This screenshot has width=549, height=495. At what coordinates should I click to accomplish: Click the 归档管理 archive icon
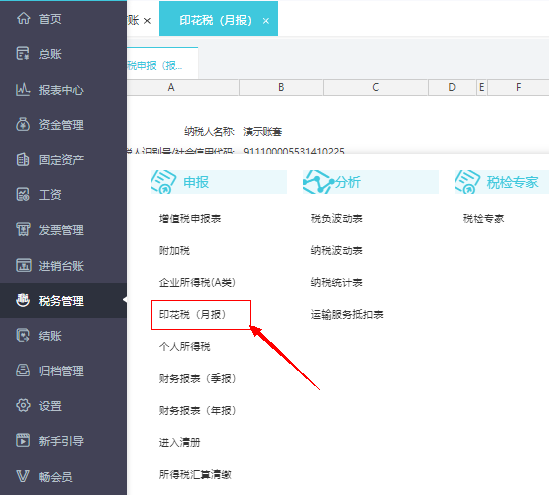(23, 370)
